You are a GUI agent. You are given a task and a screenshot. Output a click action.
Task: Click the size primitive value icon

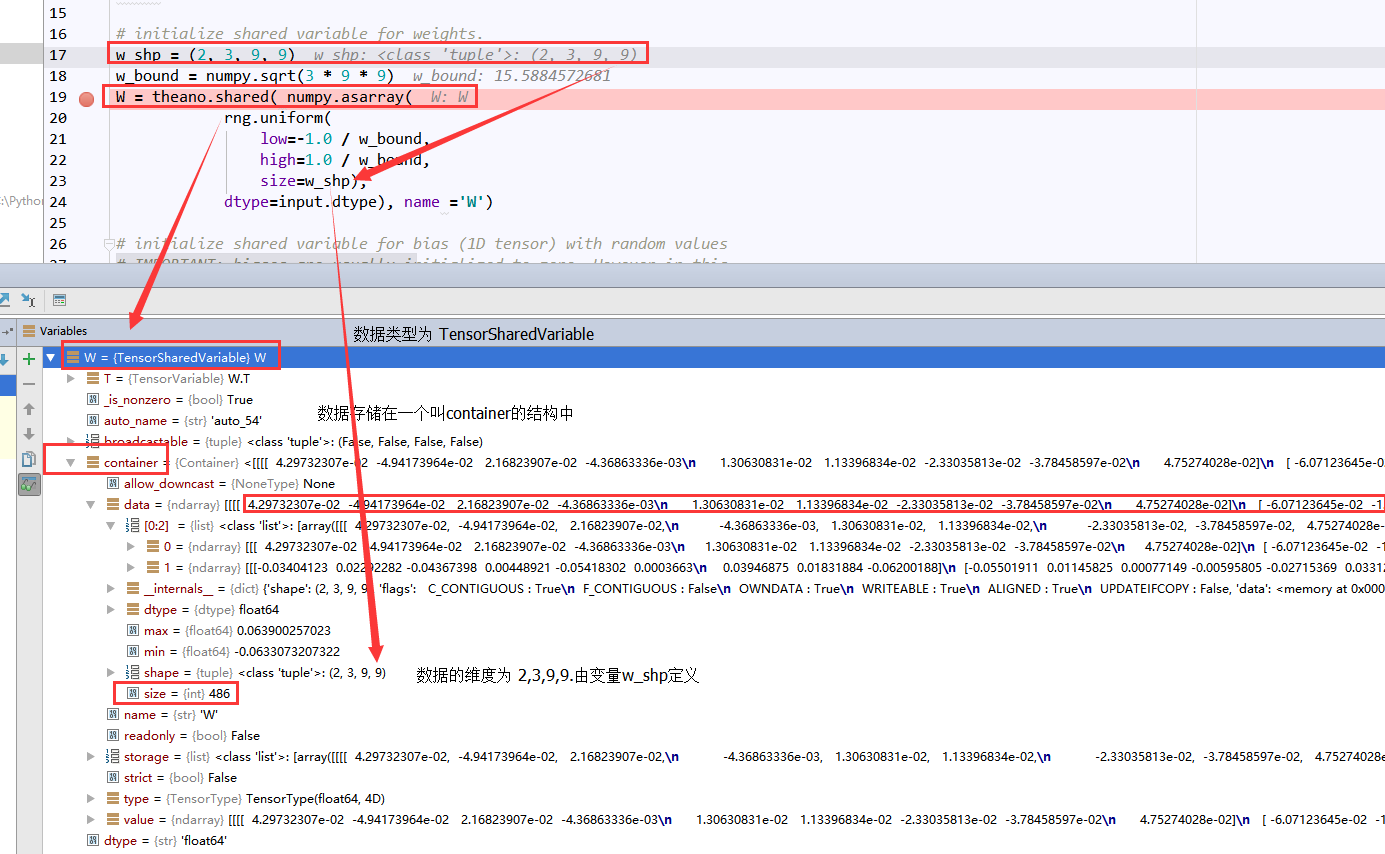[x=133, y=693]
